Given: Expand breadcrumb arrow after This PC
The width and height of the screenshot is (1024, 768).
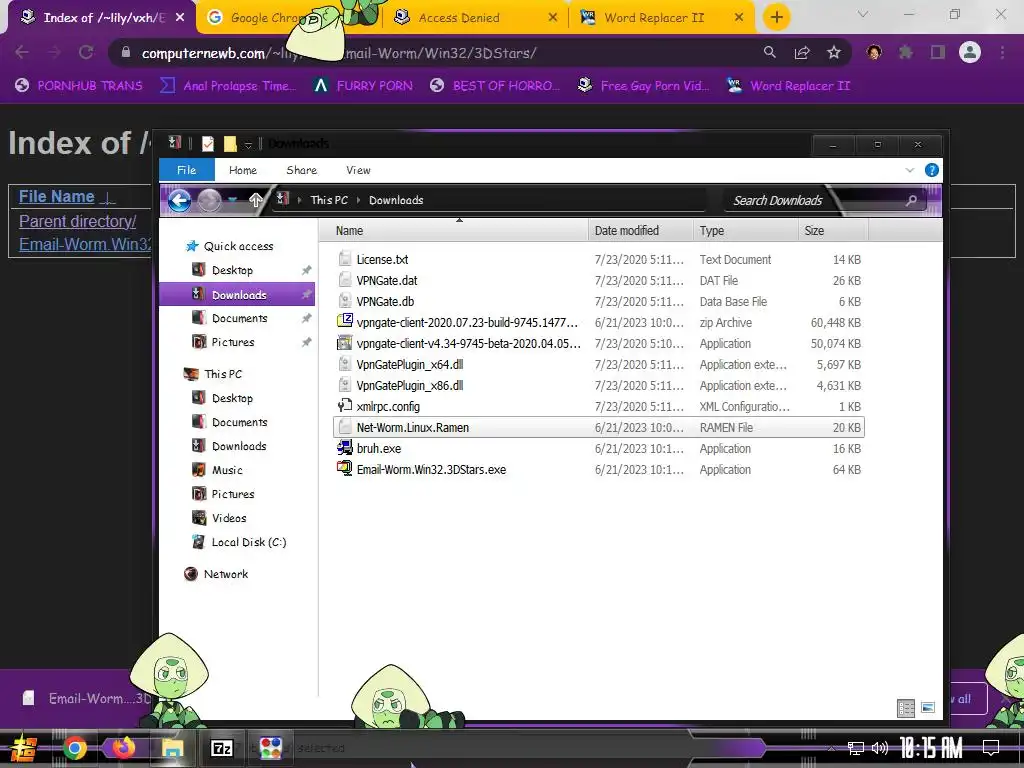Looking at the screenshot, I should (x=359, y=200).
